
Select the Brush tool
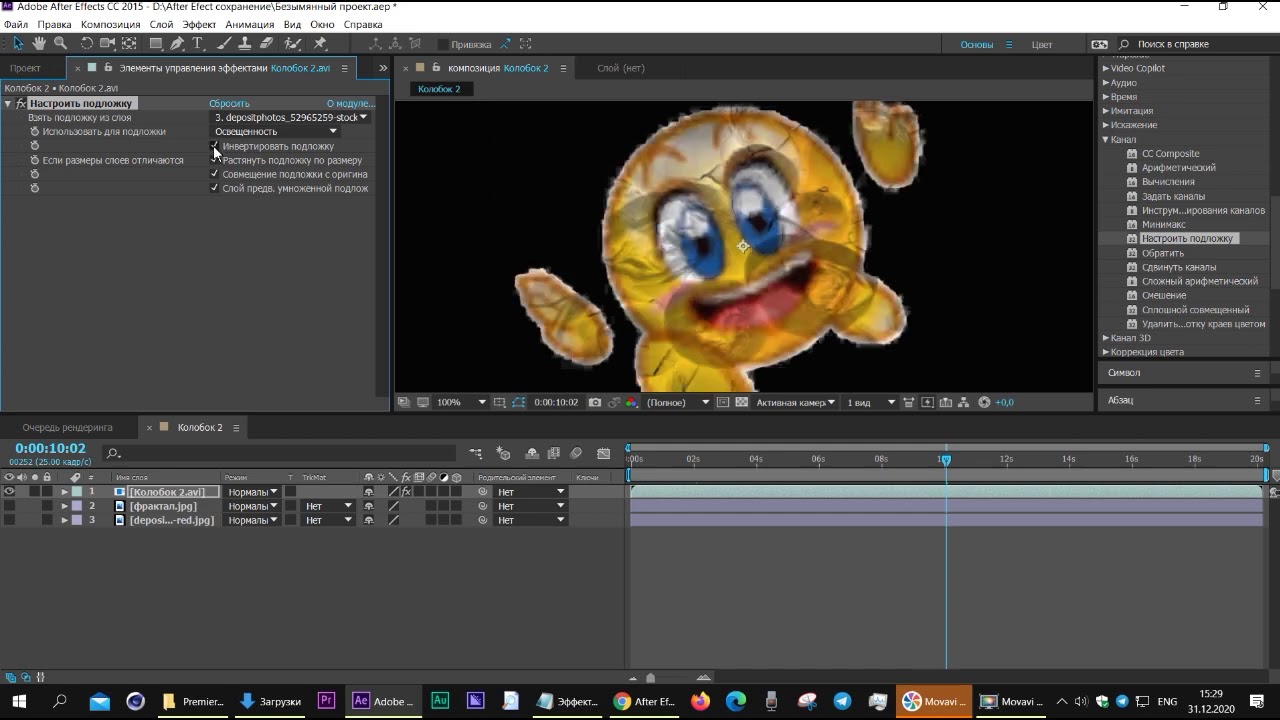224,44
